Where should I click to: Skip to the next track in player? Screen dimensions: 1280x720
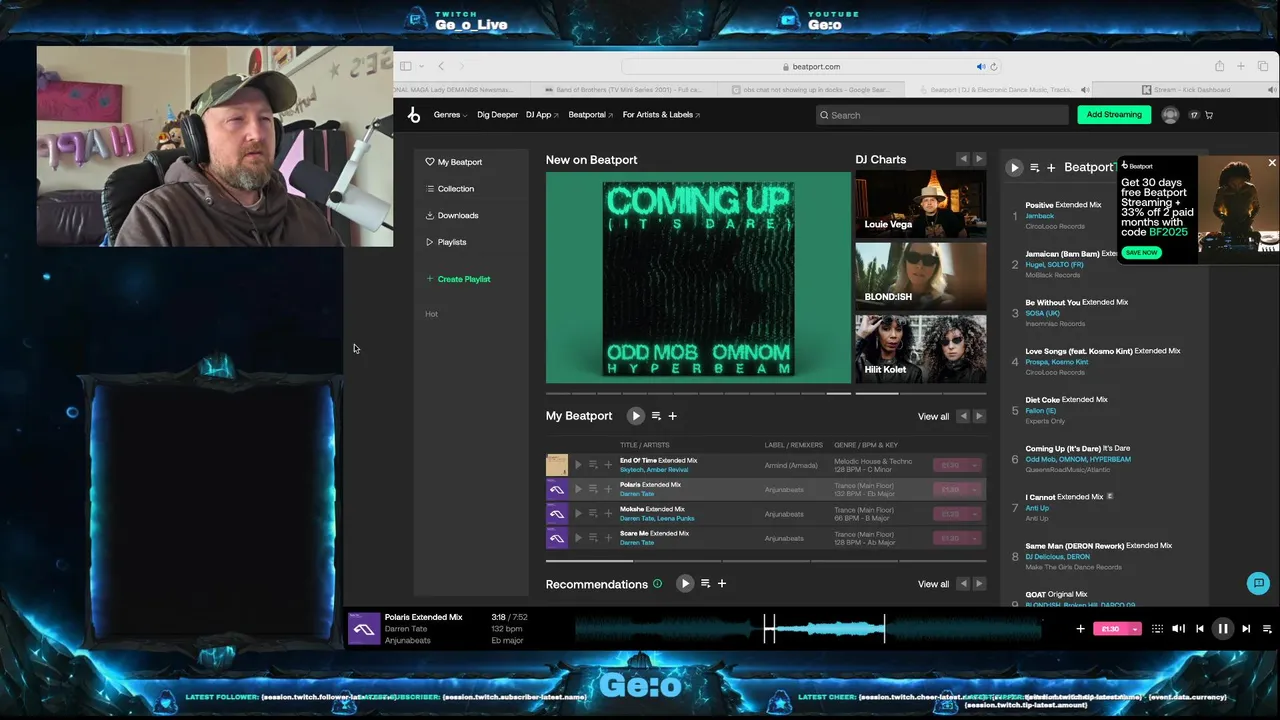(1246, 629)
